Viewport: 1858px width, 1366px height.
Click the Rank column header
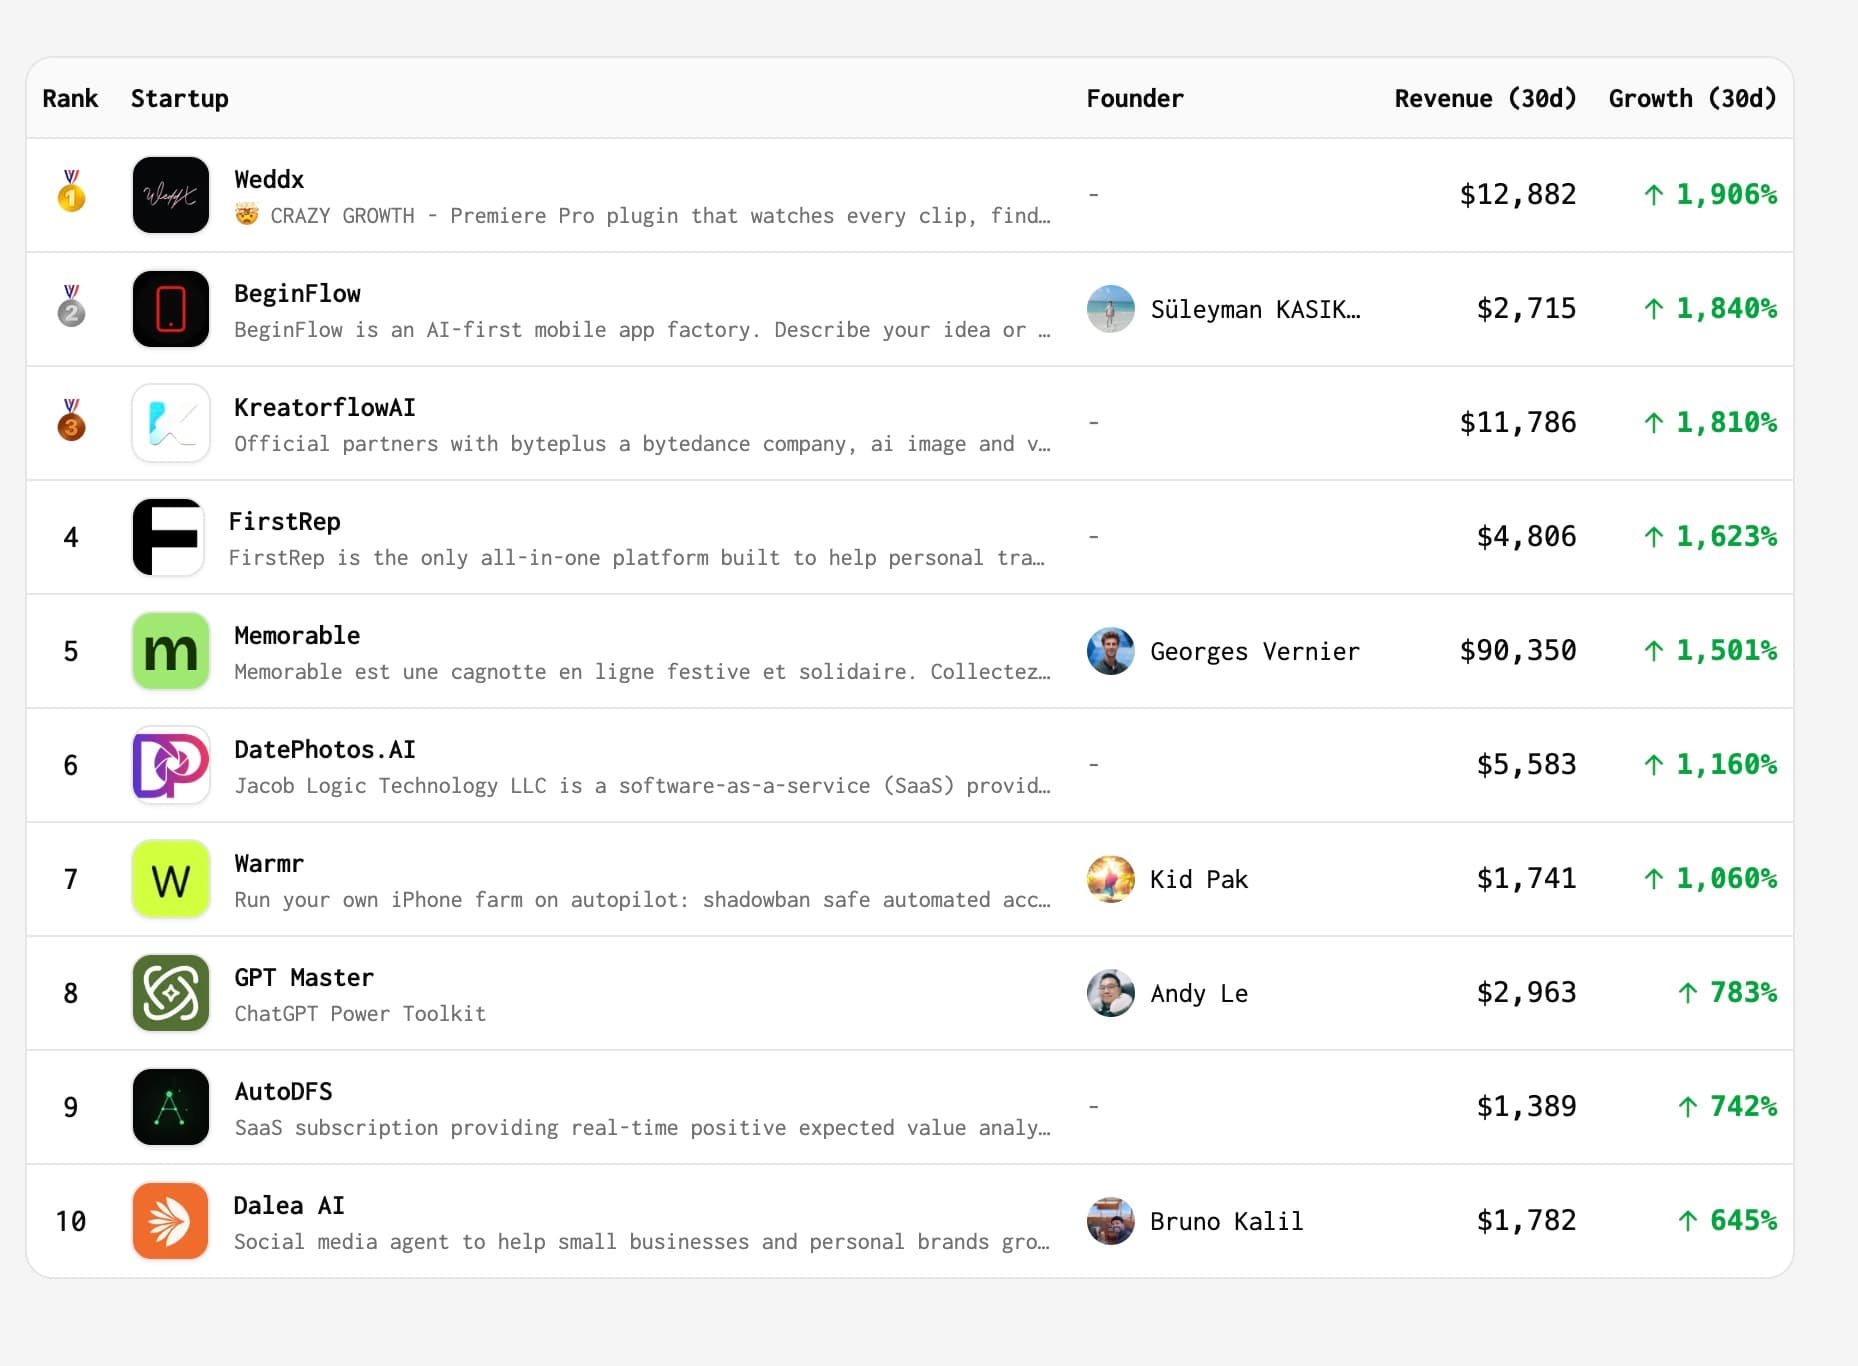70,98
